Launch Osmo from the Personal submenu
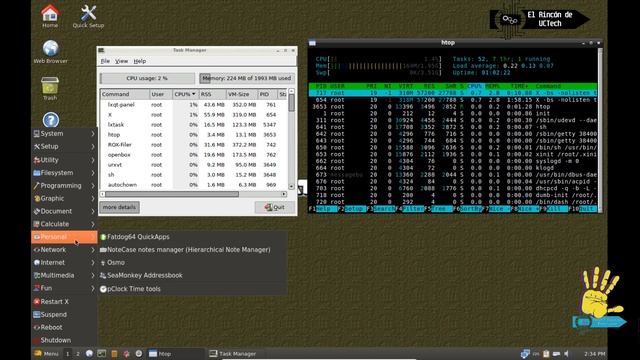The width and height of the screenshot is (640, 360). click(x=192, y=262)
